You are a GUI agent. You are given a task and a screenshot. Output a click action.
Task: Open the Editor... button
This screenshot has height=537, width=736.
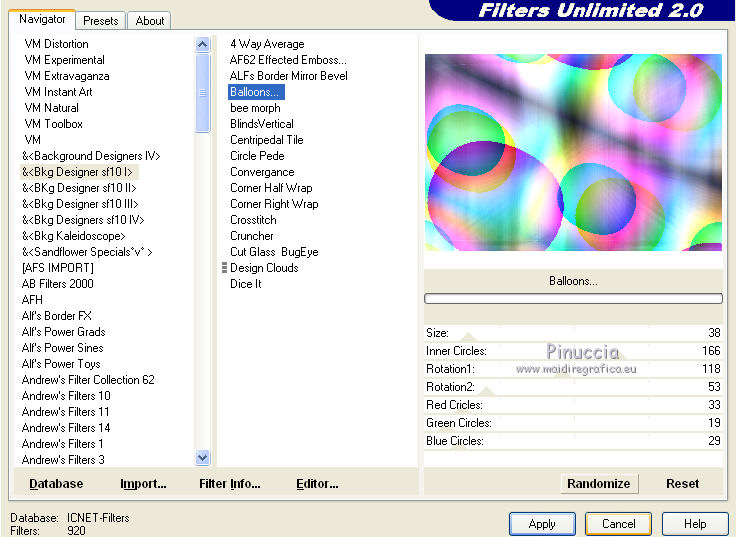317,483
